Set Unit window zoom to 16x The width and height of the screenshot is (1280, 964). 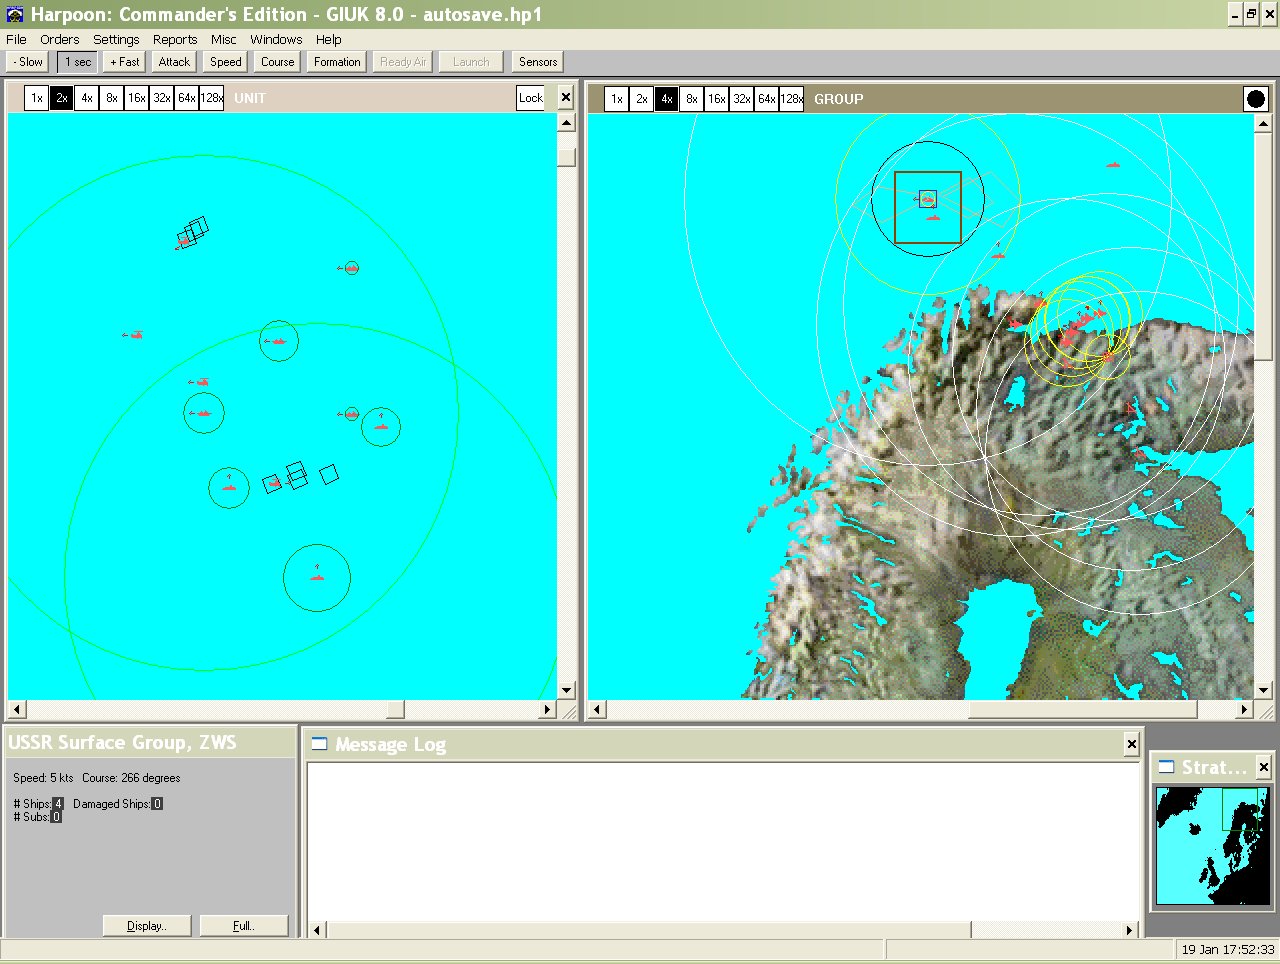[136, 98]
